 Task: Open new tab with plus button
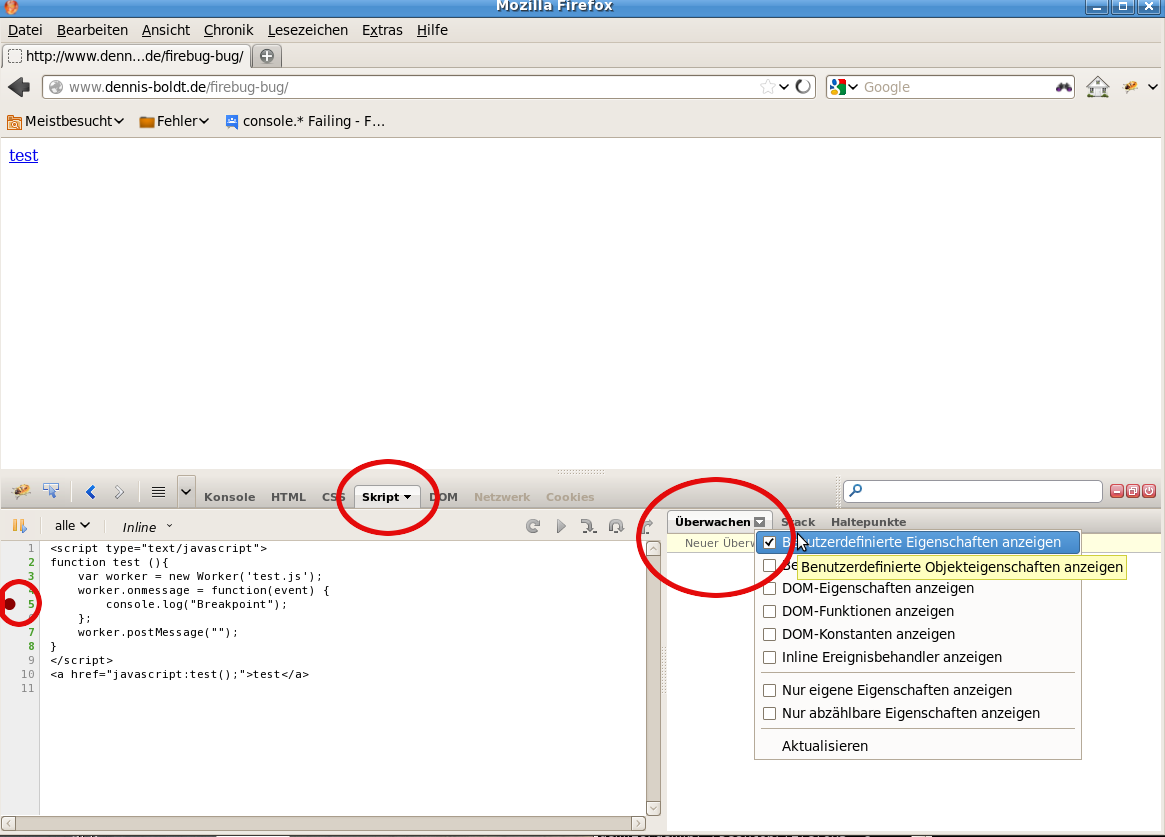click(x=267, y=56)
